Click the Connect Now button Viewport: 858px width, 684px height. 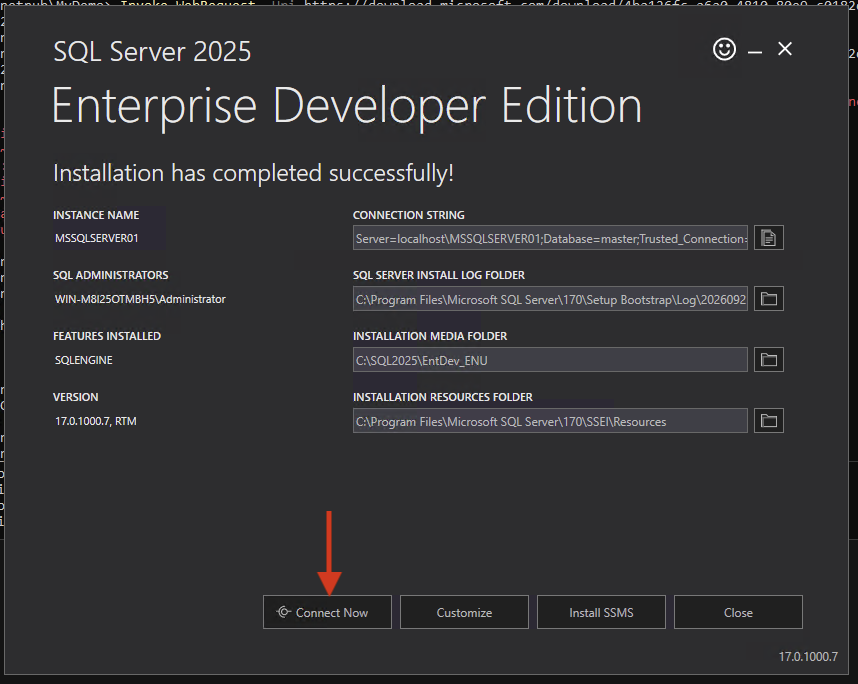(327, 612)
